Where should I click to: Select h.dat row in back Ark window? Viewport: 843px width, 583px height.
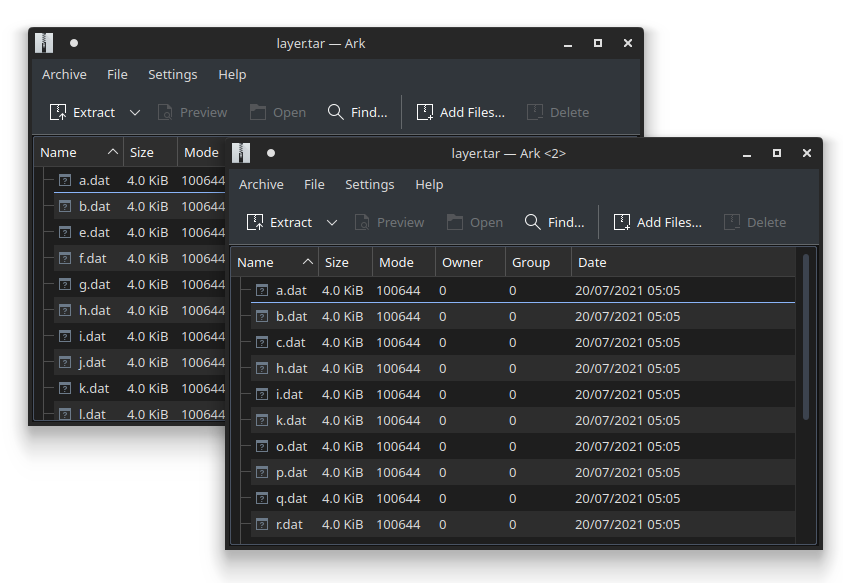pos(139,310)
